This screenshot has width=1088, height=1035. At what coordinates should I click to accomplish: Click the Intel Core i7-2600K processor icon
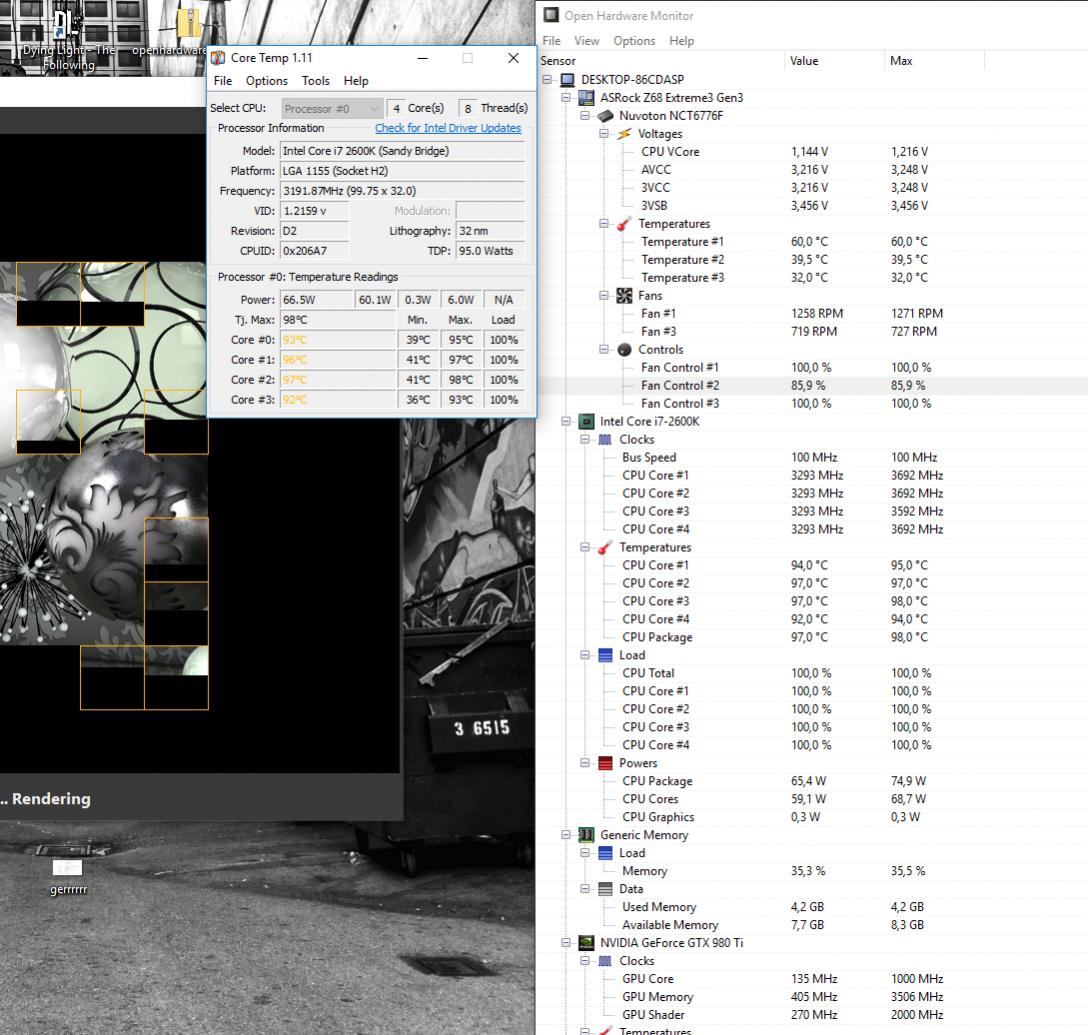click(x=587, y=422)
